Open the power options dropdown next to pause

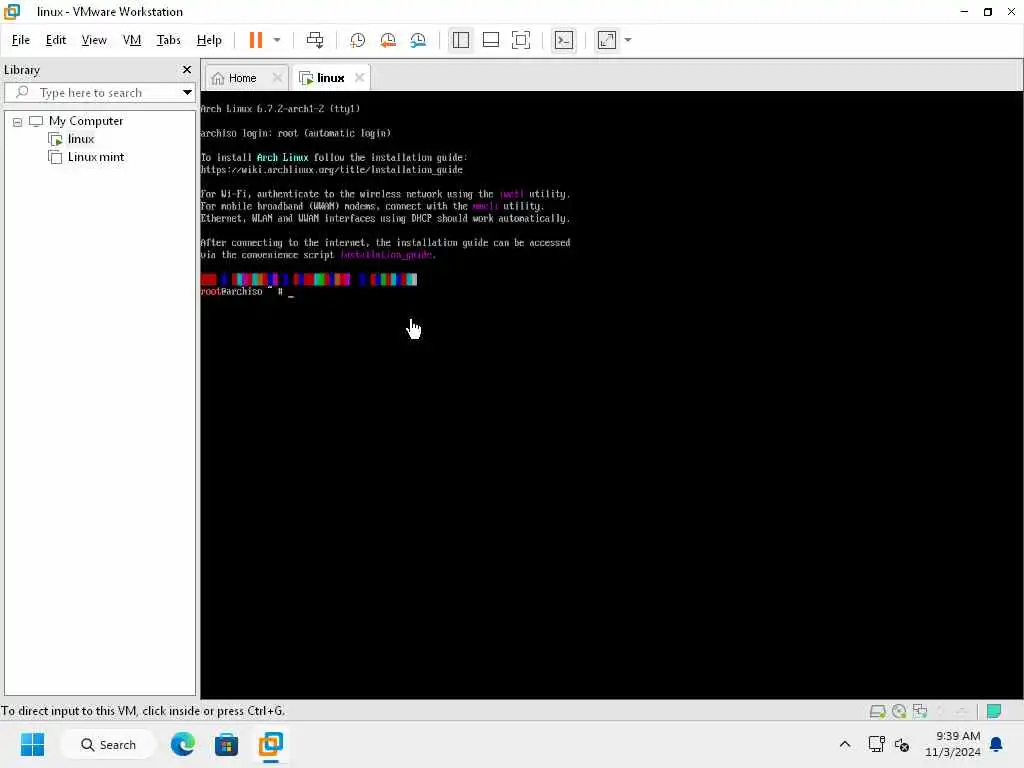tap(277, 40)
